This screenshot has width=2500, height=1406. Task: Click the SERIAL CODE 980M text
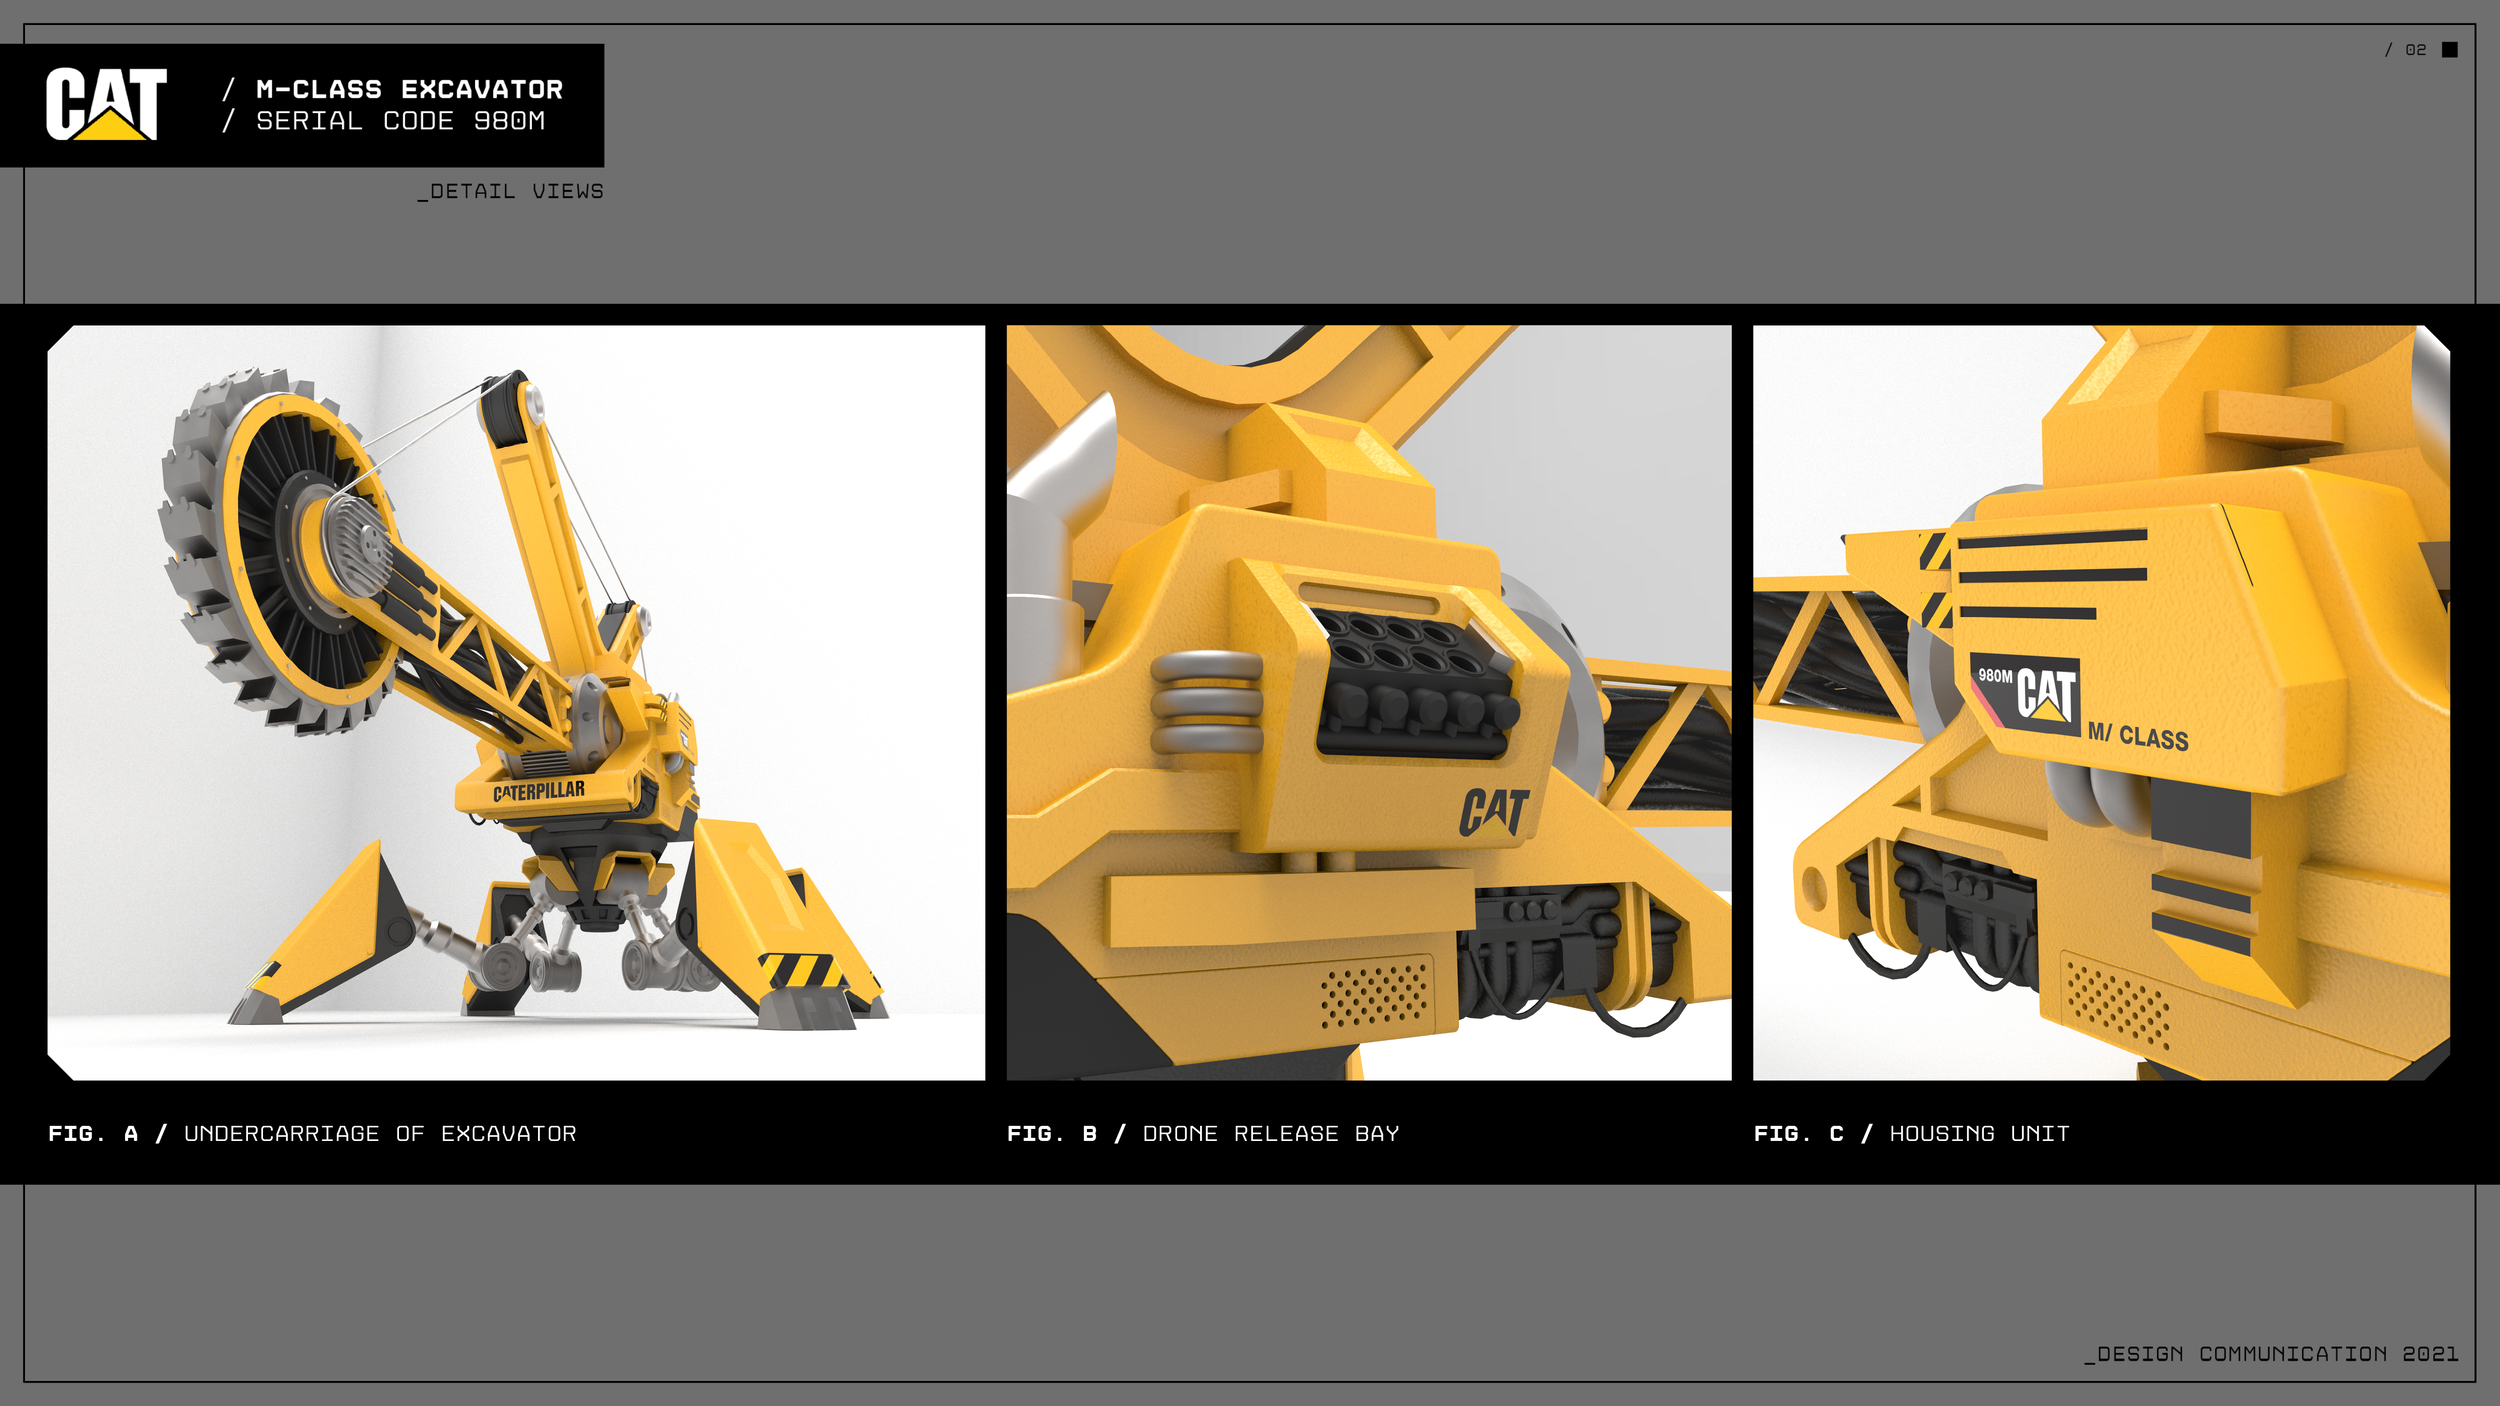(x=400, y=121)
